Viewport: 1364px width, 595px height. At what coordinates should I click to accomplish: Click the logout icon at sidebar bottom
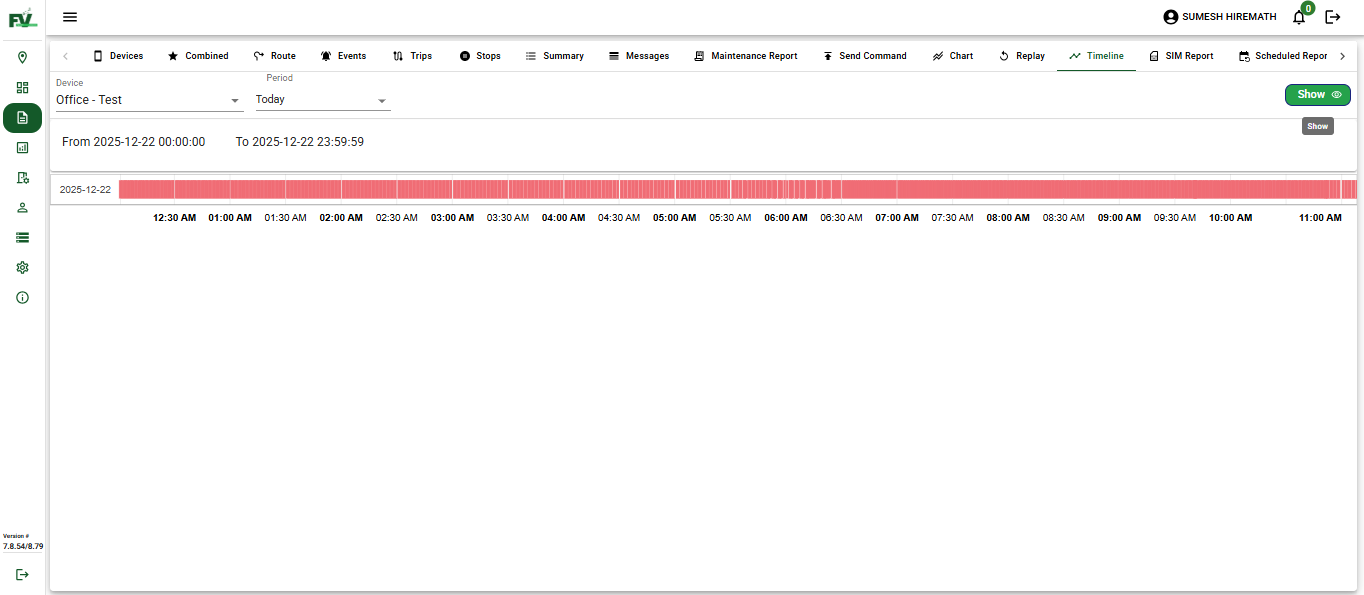(x=22, y=574)
